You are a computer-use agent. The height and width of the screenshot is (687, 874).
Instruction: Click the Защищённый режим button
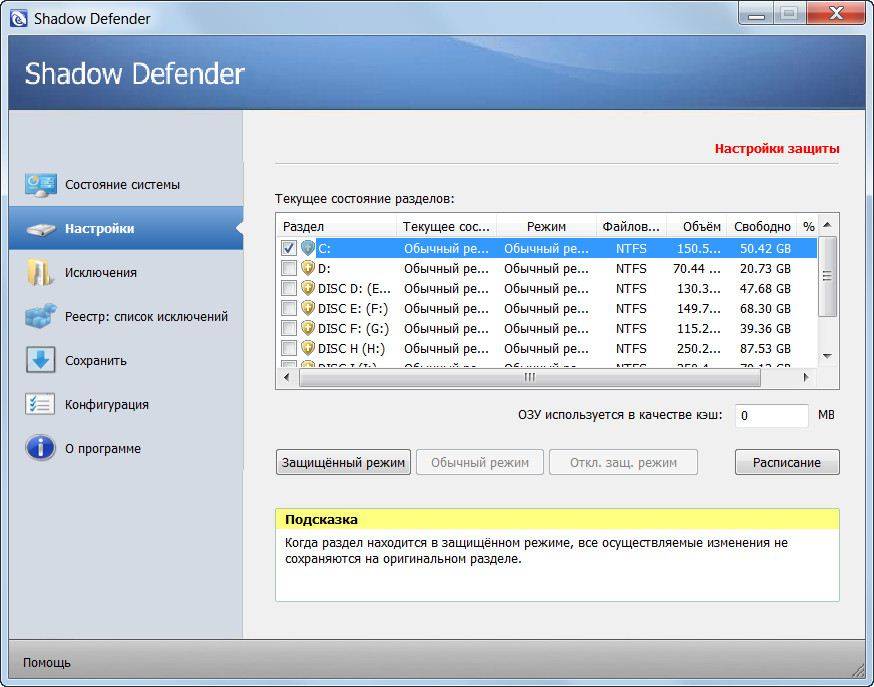[x=343, y=462]
